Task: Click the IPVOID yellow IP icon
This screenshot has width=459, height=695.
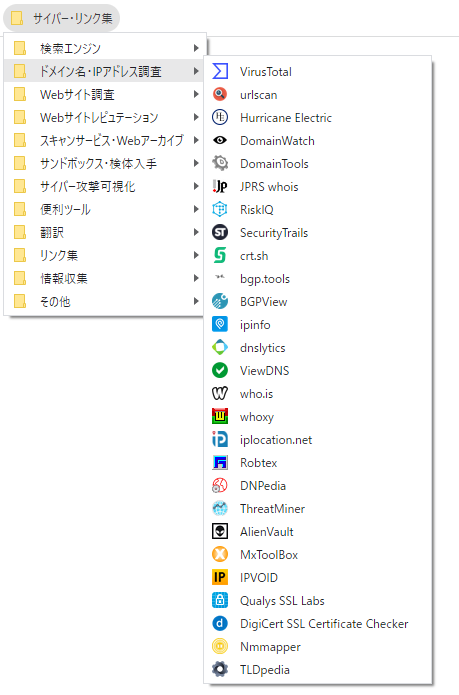Action: pyautogui.click(x=220, y=578)
